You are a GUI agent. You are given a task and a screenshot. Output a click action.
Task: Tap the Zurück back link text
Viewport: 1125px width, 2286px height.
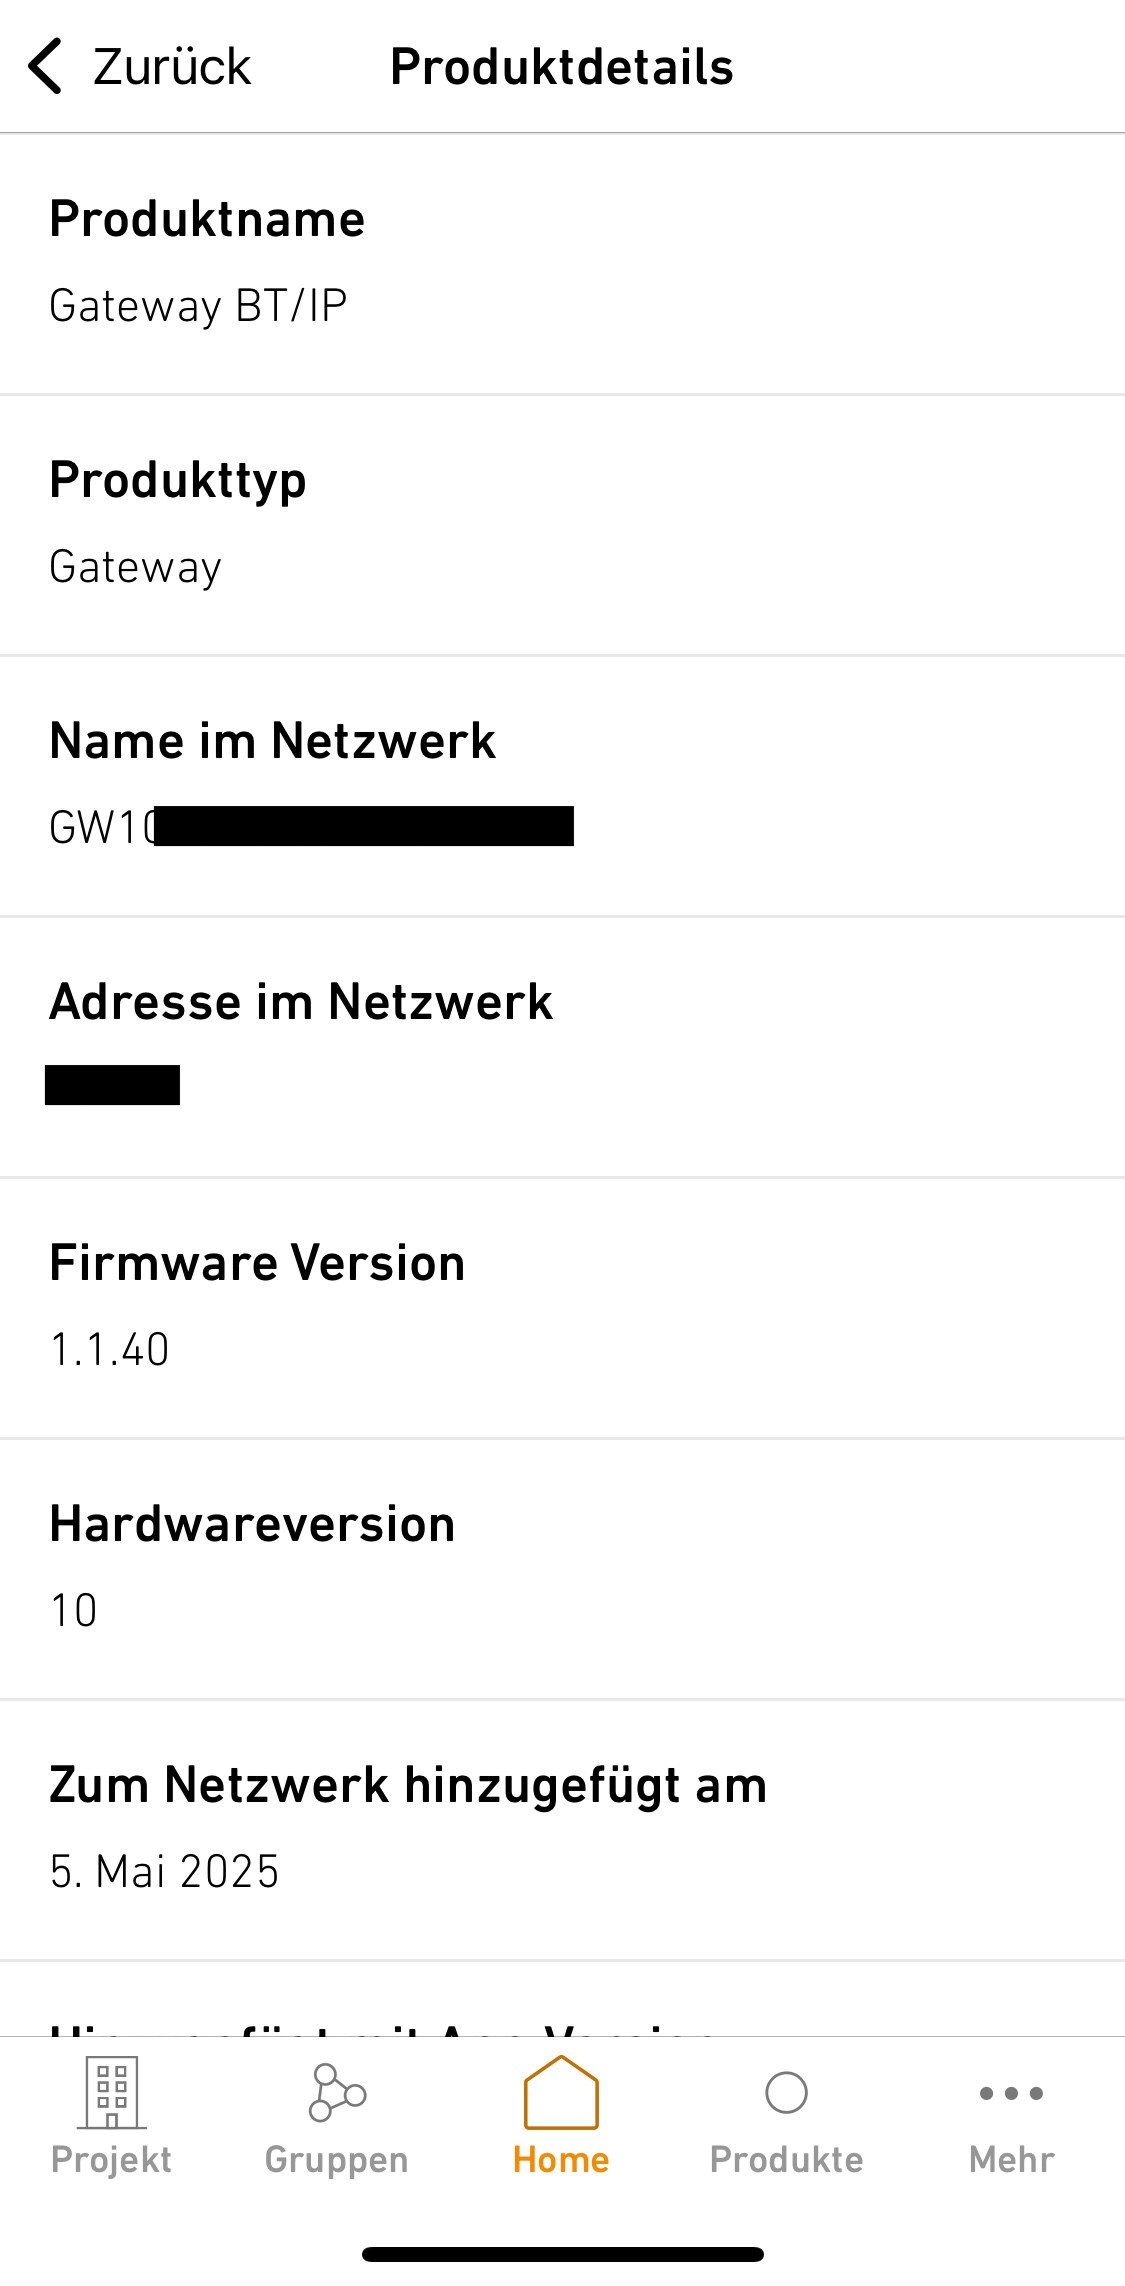[x=172, y=67]
